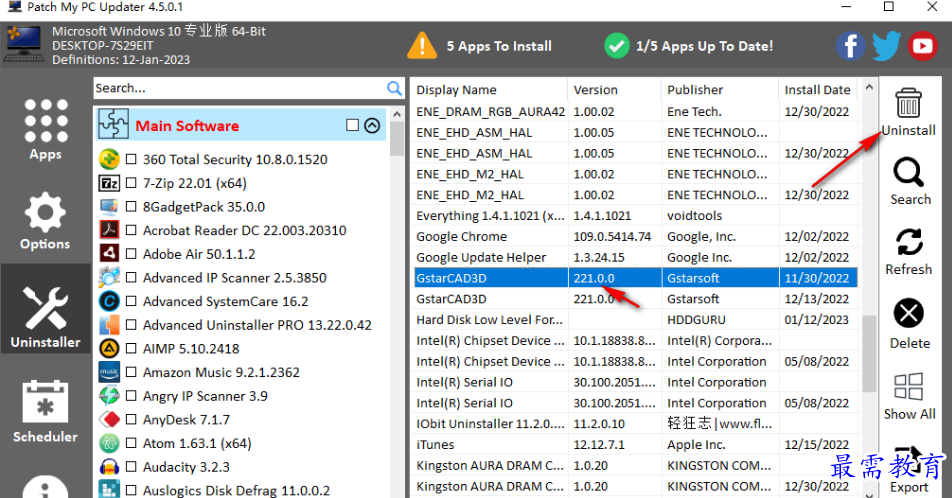Sort by Install Date column header
The image size is (952, 498).
coord(818,90)
